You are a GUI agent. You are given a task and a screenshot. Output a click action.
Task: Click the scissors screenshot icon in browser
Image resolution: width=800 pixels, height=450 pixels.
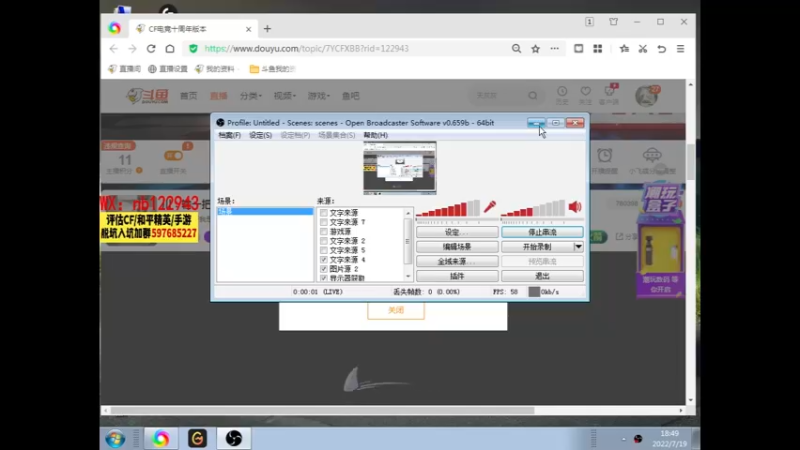click(643, 48)
